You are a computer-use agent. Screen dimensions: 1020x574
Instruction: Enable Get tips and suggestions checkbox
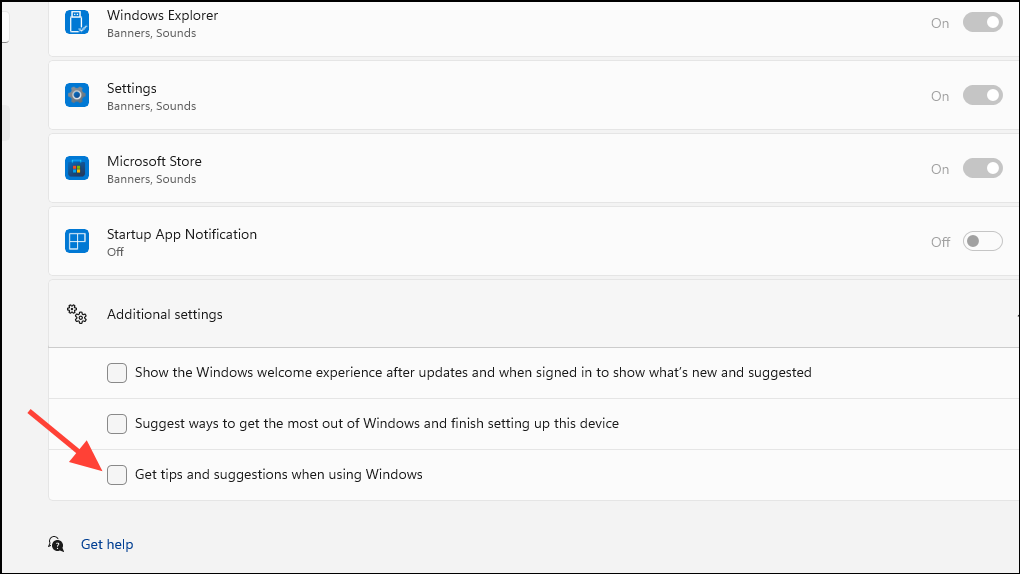point(117,475)
